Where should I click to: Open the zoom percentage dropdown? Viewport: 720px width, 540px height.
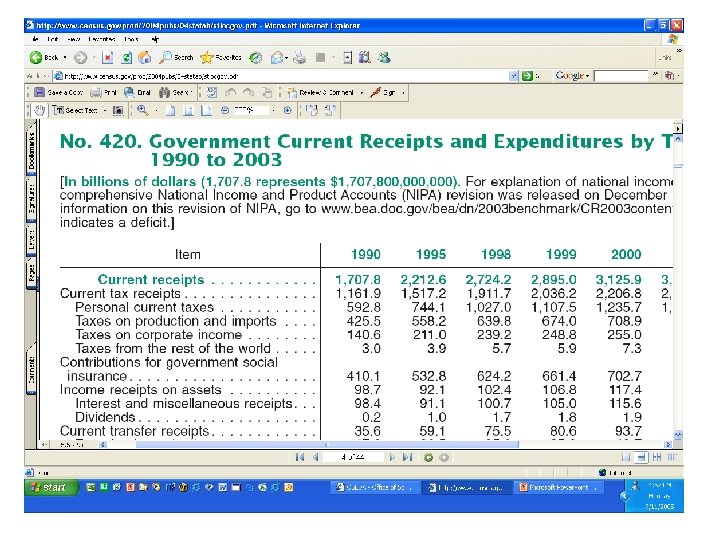tap(273, 110)
